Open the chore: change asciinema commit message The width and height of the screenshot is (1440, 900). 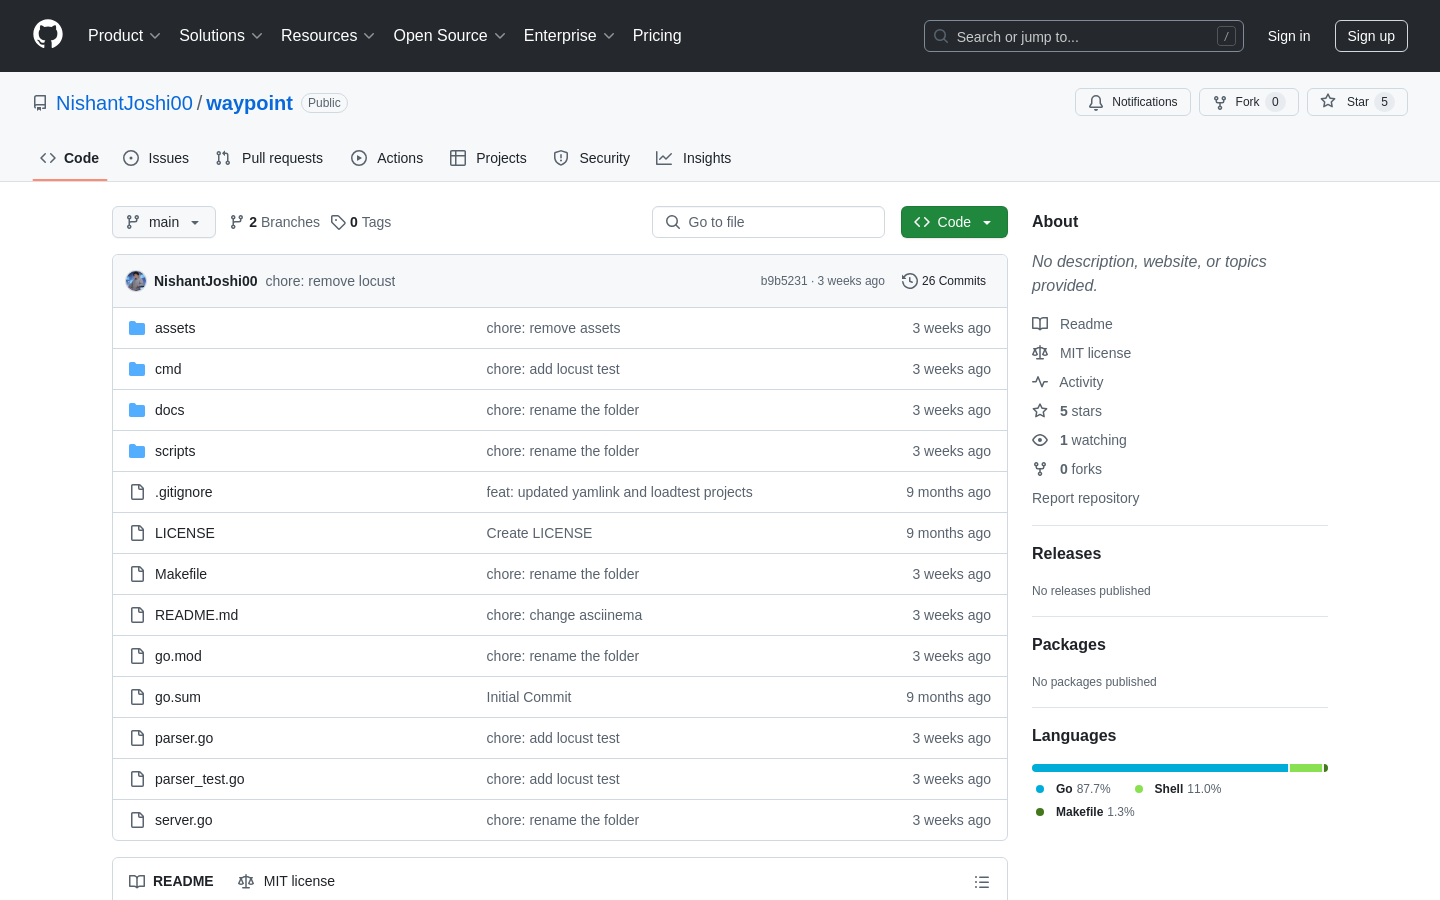(564, 615)
